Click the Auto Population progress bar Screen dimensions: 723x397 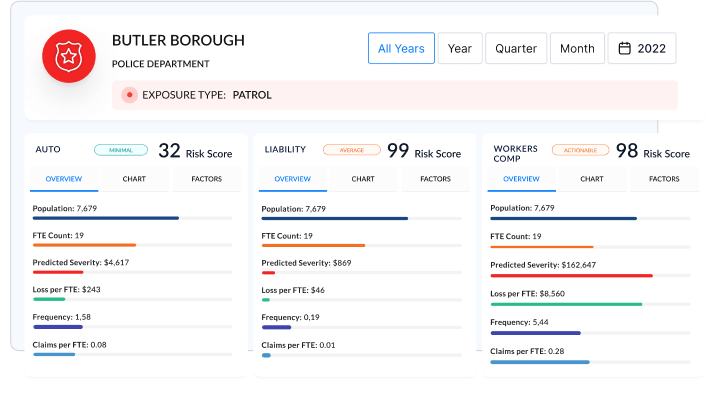[132, 218]
